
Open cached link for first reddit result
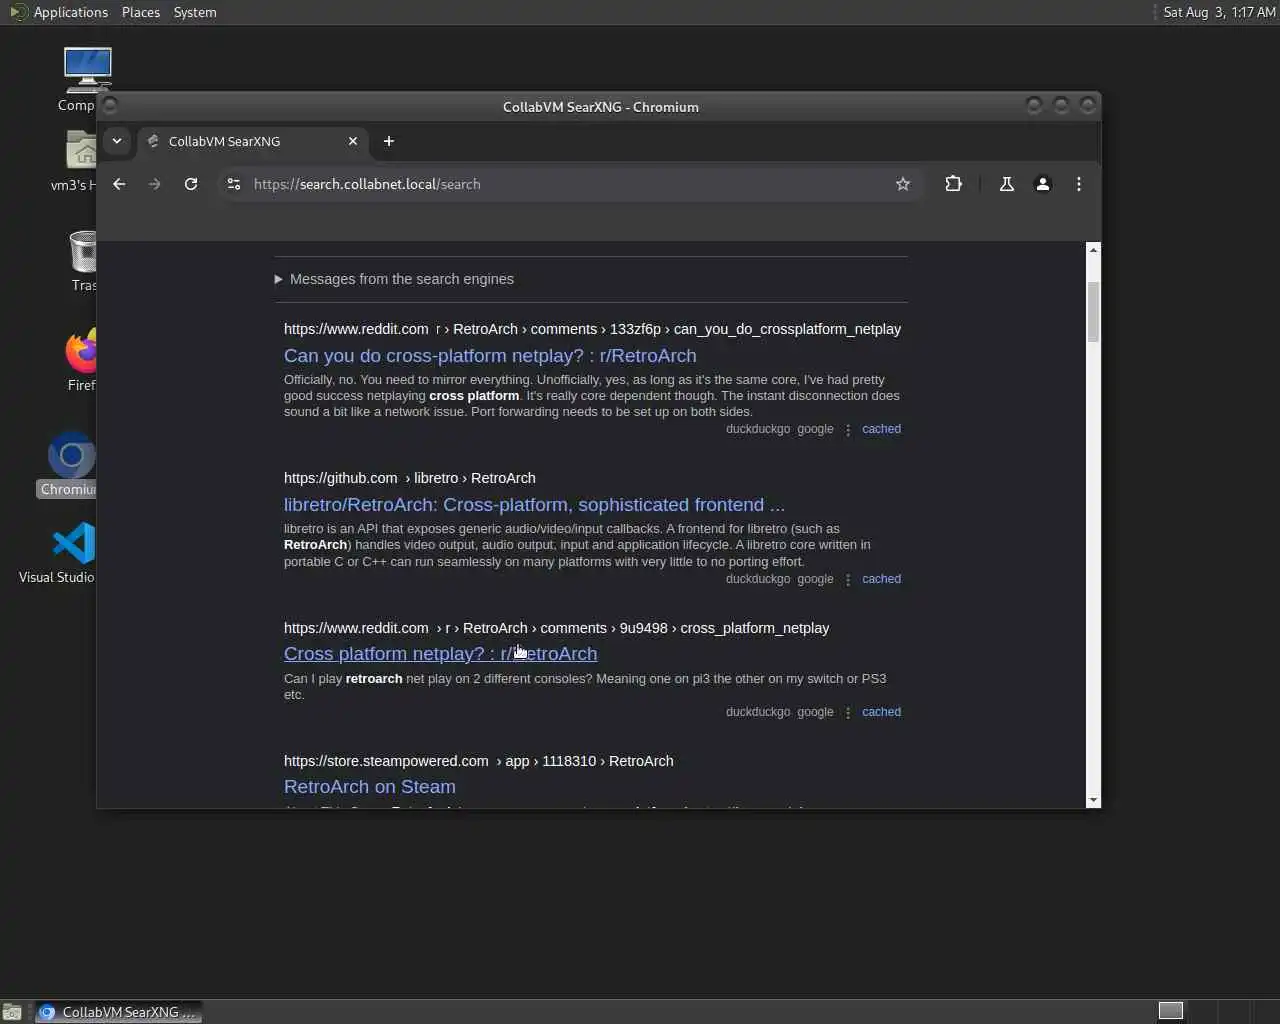tap(881, 429)
